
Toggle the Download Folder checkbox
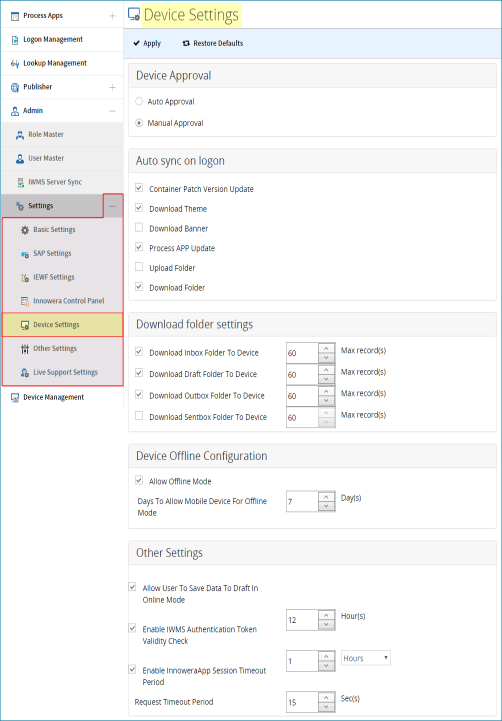pos(139,287)
